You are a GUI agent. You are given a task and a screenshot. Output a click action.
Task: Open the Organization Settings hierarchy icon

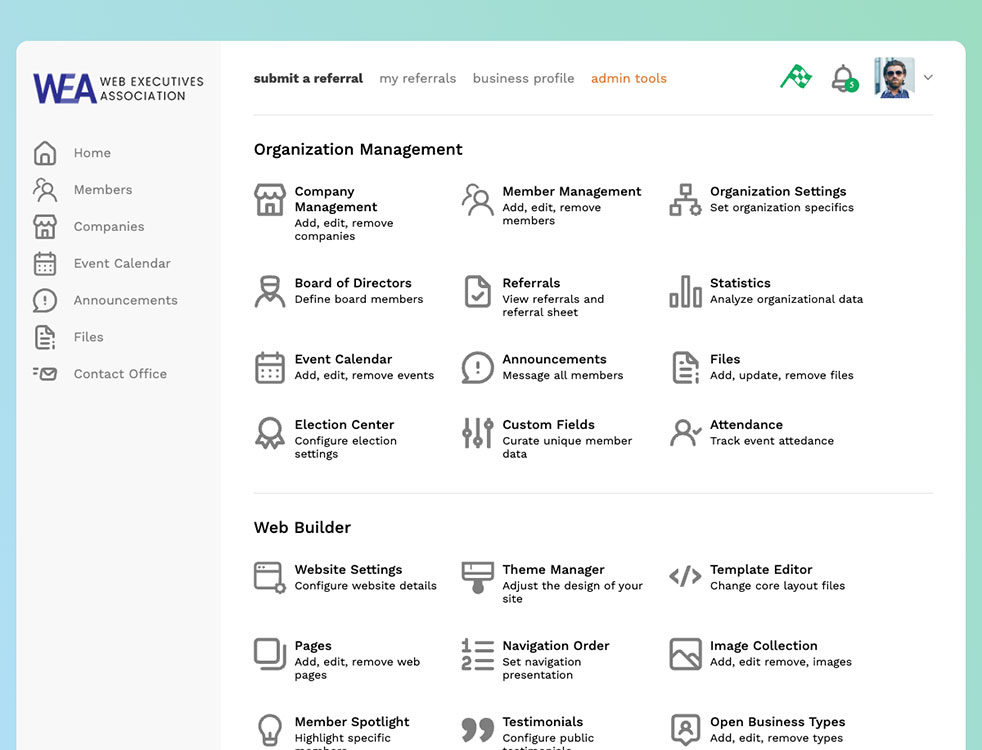coord(685,200)
